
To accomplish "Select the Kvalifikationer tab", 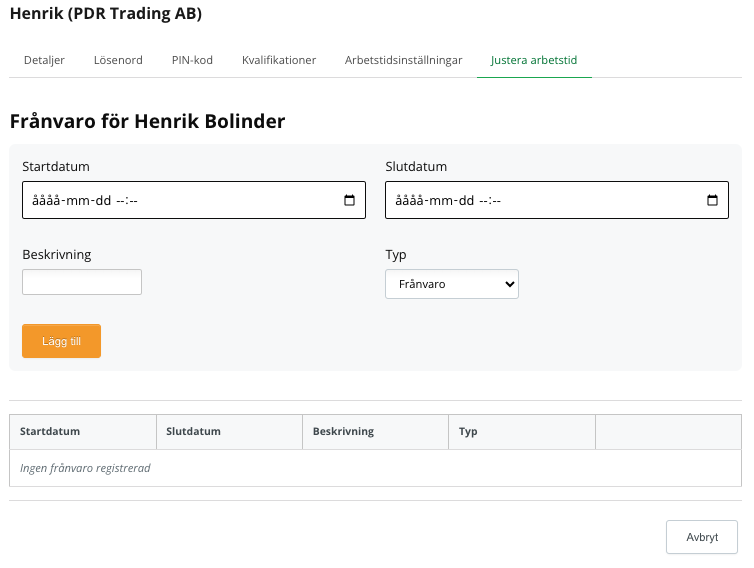I will (279, 60).
